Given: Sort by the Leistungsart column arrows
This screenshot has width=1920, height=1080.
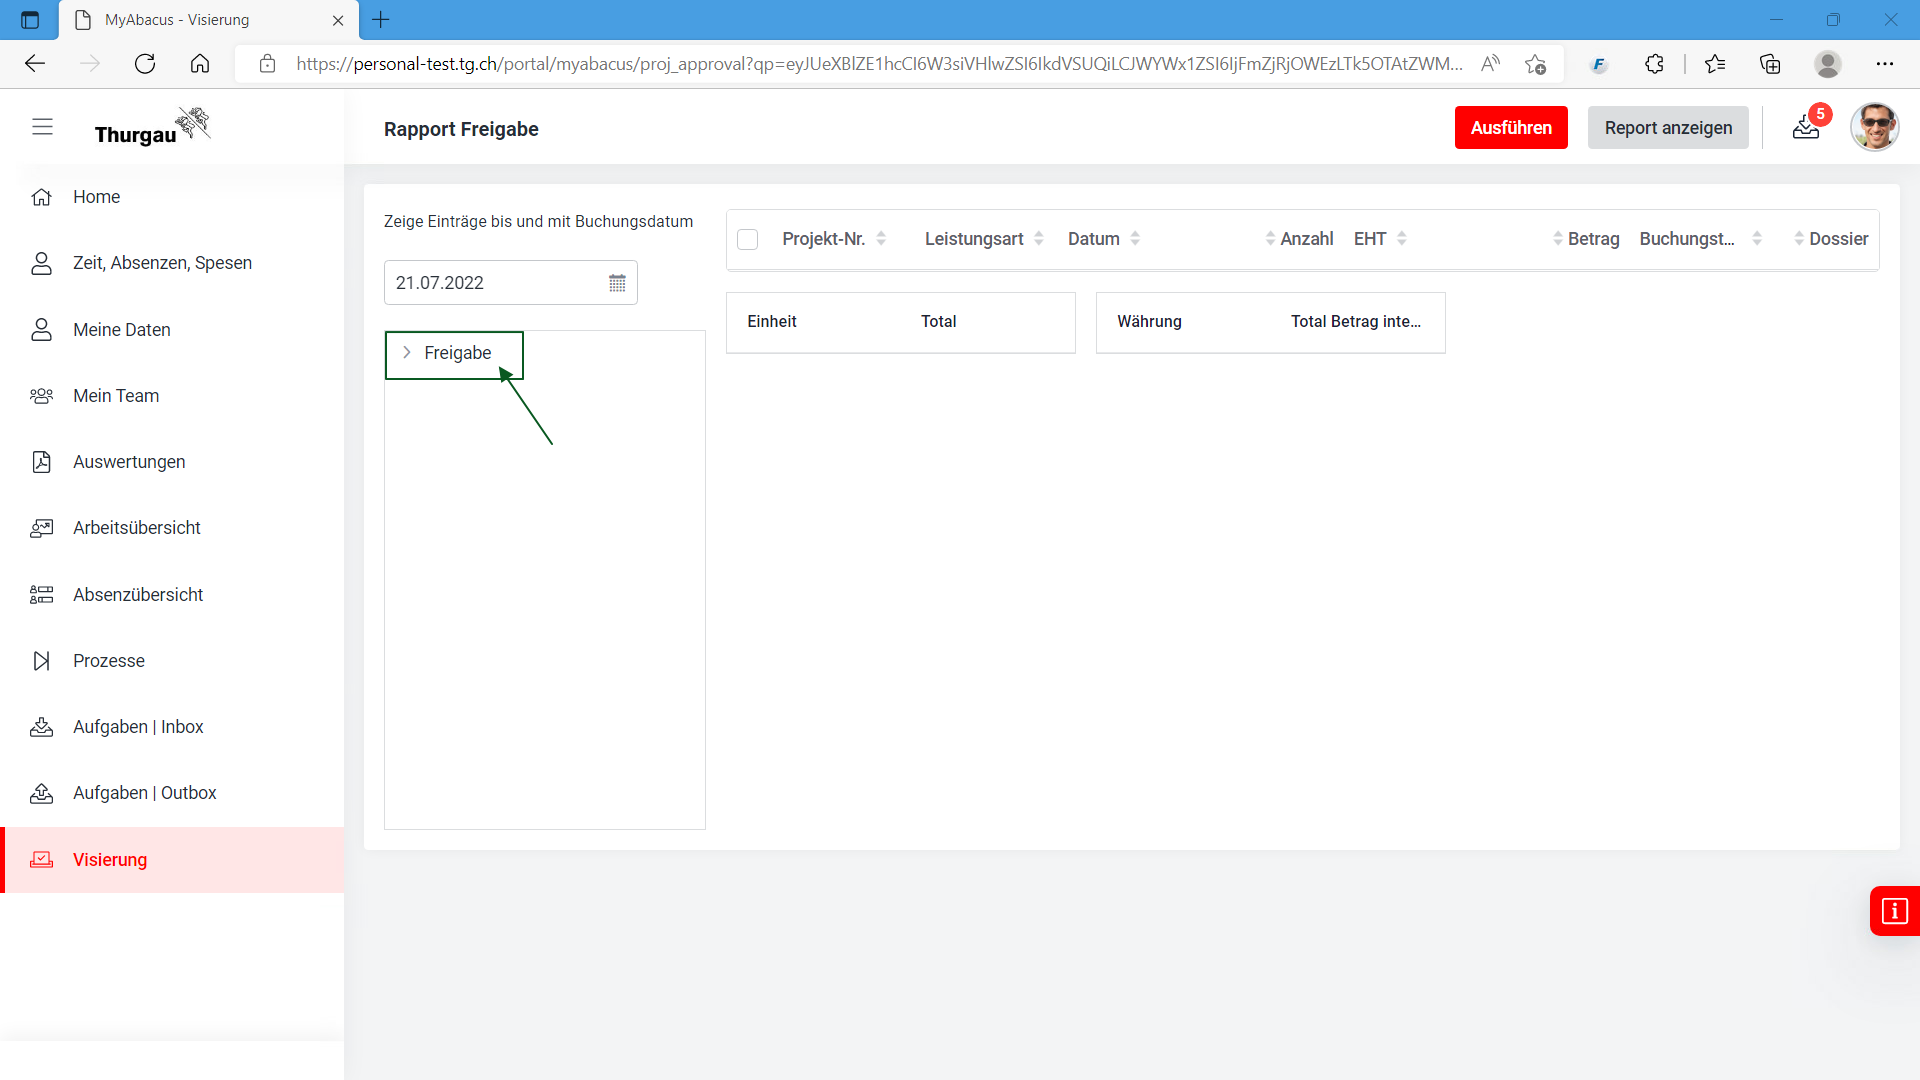Looking at the screenshot, I should coord(1039,239).
